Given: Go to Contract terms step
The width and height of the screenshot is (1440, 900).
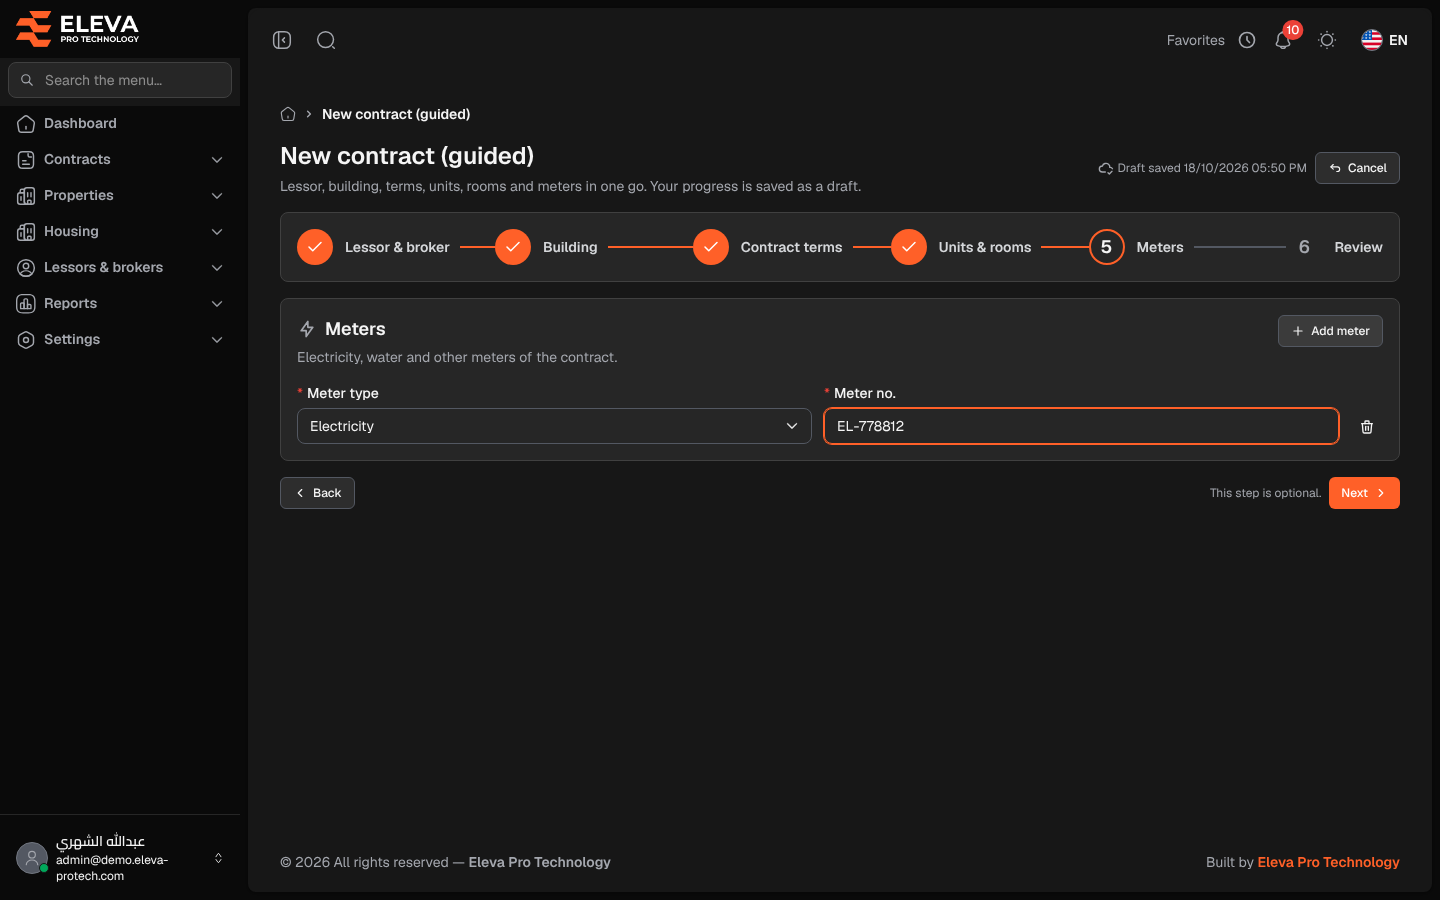Looking at the screenshot, I should 767,247.
